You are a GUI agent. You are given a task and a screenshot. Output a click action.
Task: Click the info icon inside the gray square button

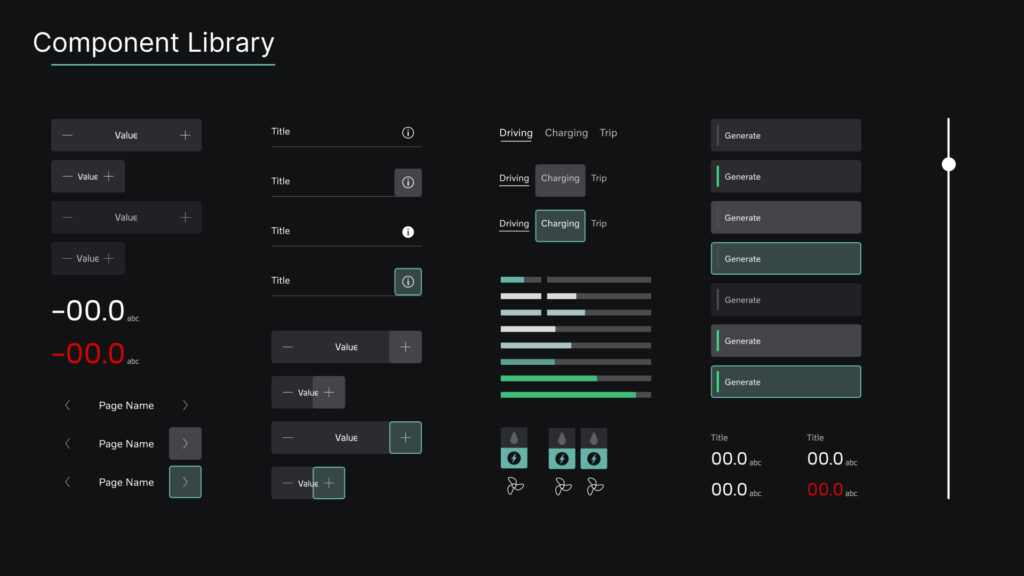point(408,182)
